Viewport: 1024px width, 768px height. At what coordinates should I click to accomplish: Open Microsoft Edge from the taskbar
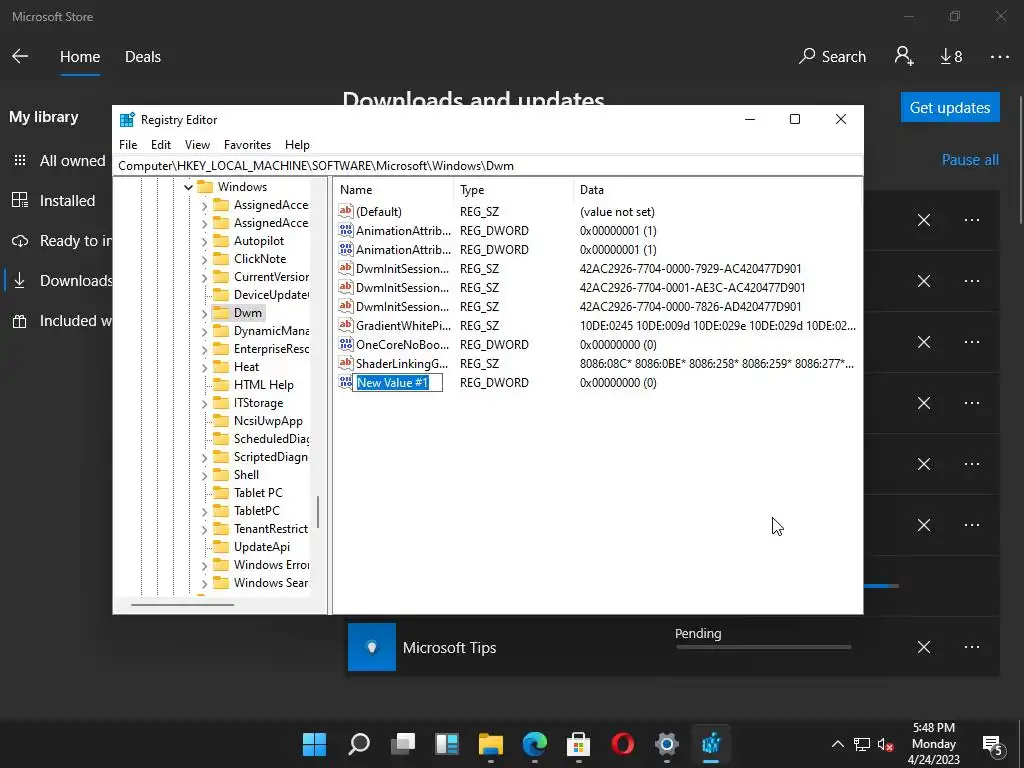point(535,744)
